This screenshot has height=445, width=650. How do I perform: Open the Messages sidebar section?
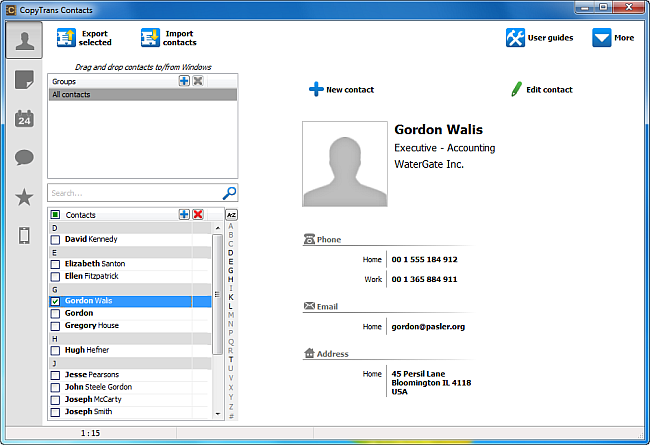(24, 158)
